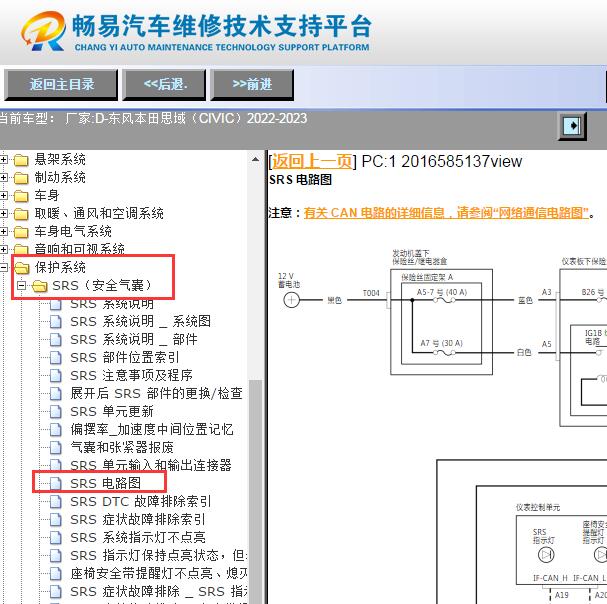
Task: Select the 车身电气系统 folder icon
Action: tap(21, 232)
